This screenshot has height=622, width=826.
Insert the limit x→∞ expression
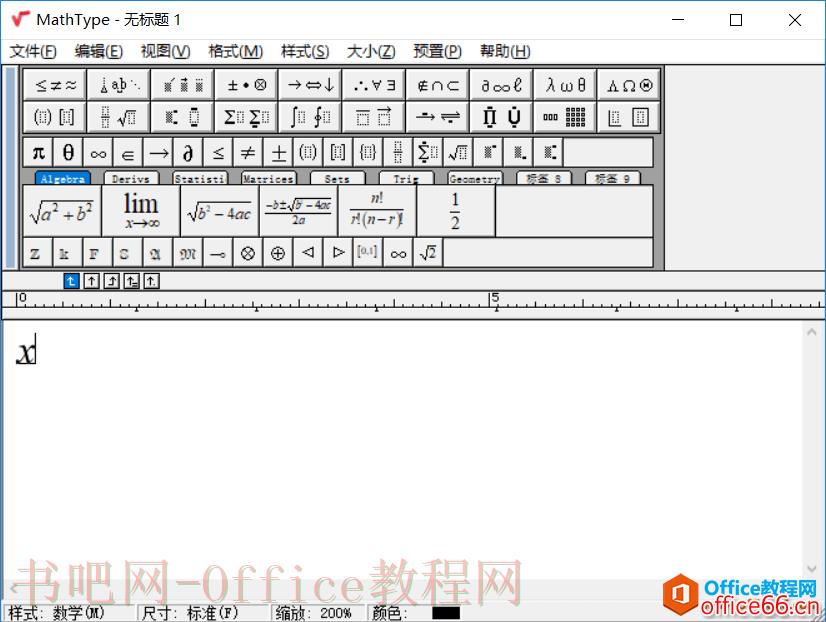click(141, 211)
